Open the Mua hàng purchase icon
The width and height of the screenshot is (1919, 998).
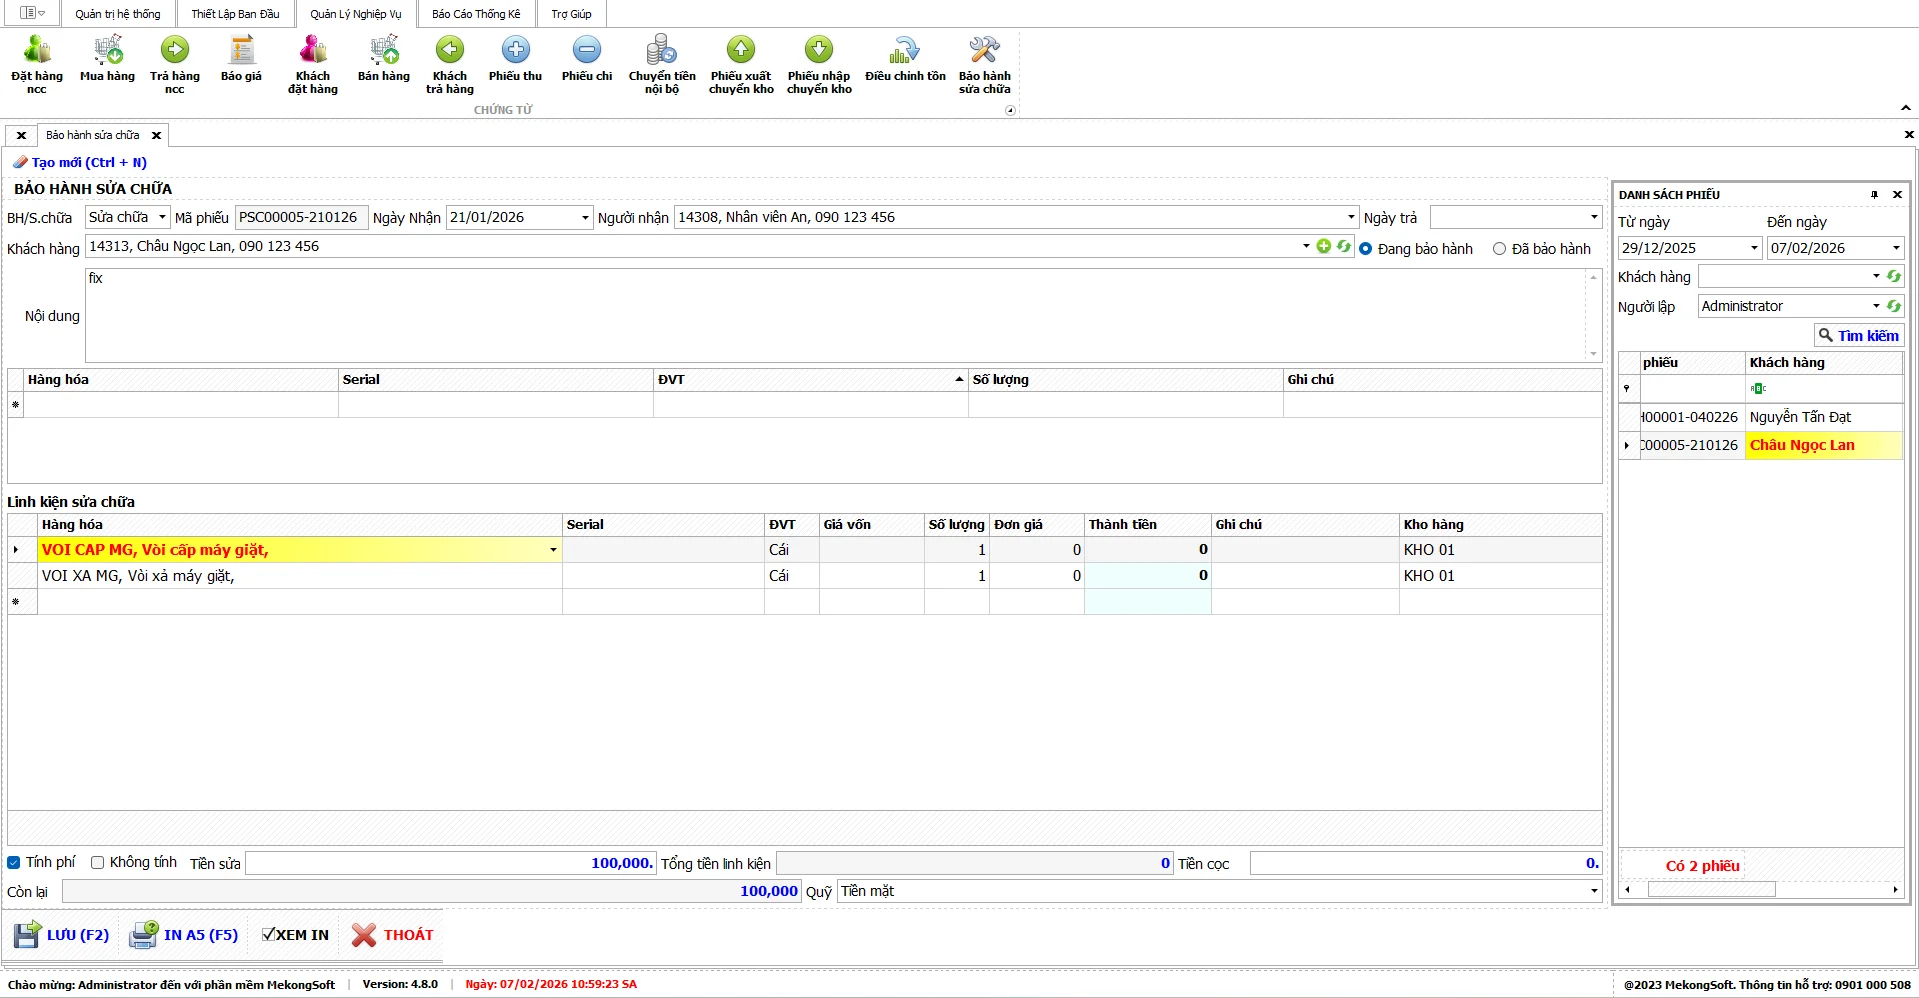(107, 52)
